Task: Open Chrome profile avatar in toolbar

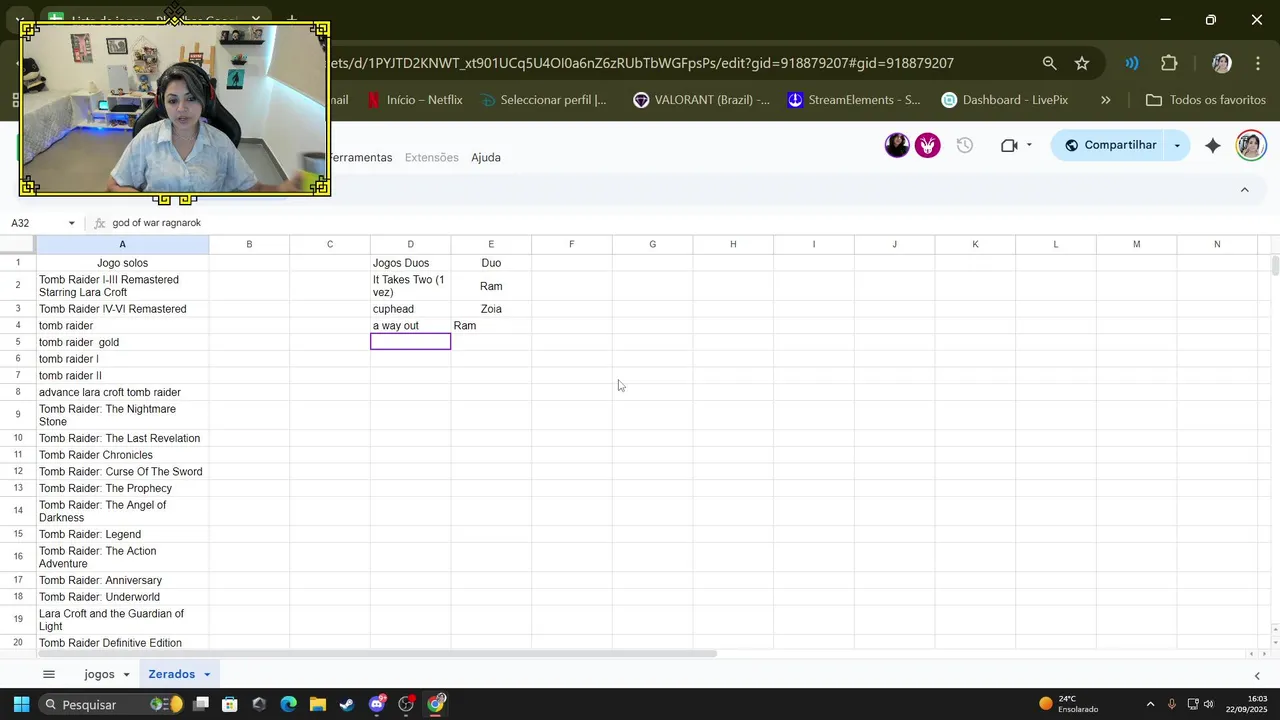Action: point(1221,63)
